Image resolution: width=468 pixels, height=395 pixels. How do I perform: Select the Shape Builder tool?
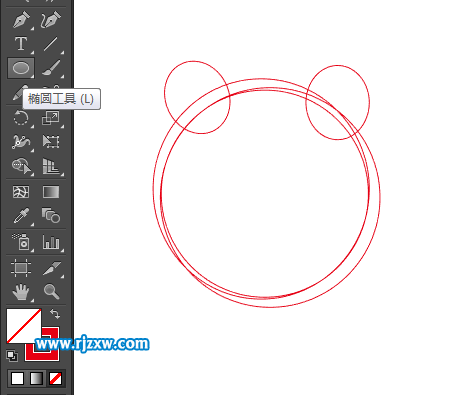21,166
